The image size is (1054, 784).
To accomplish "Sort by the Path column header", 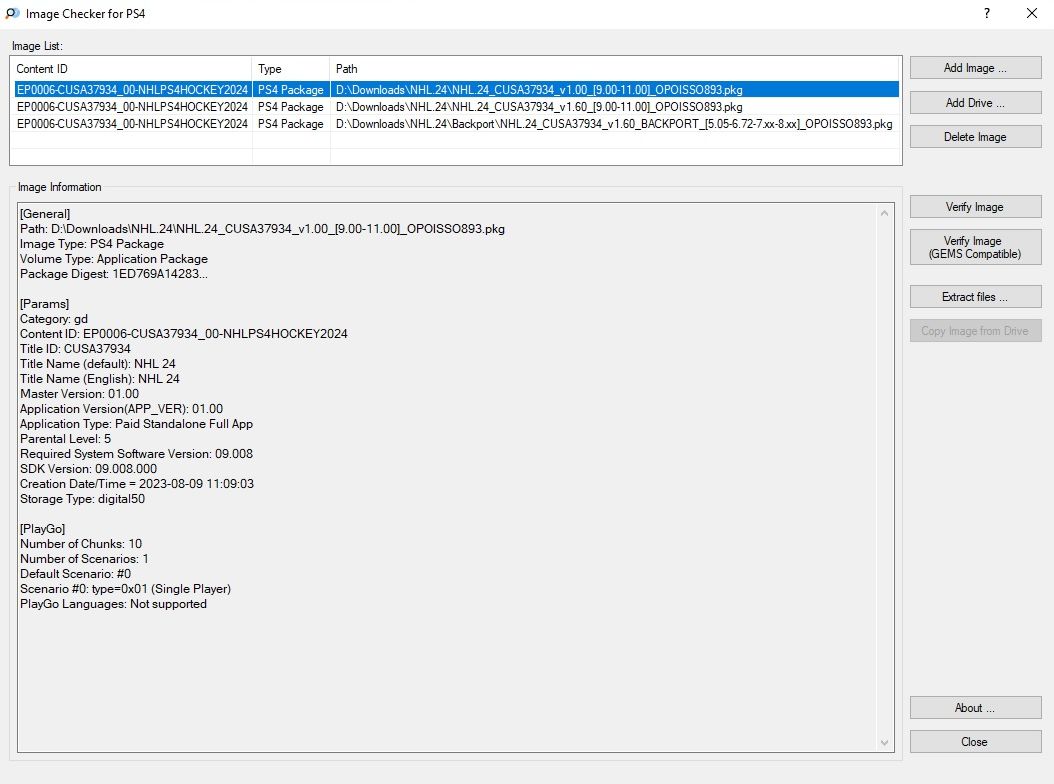I will click(x=615, y=69).
